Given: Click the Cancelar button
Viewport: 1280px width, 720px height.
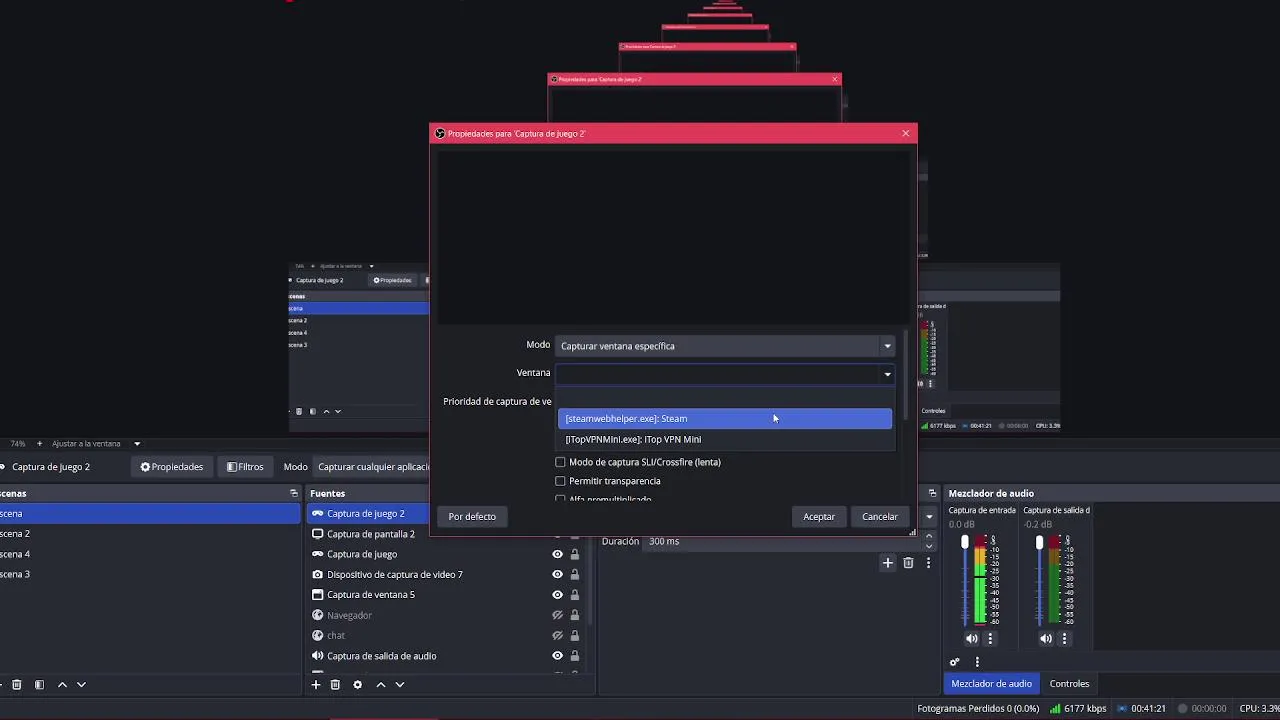Looking at the screenshot, I should coord(880,517).
